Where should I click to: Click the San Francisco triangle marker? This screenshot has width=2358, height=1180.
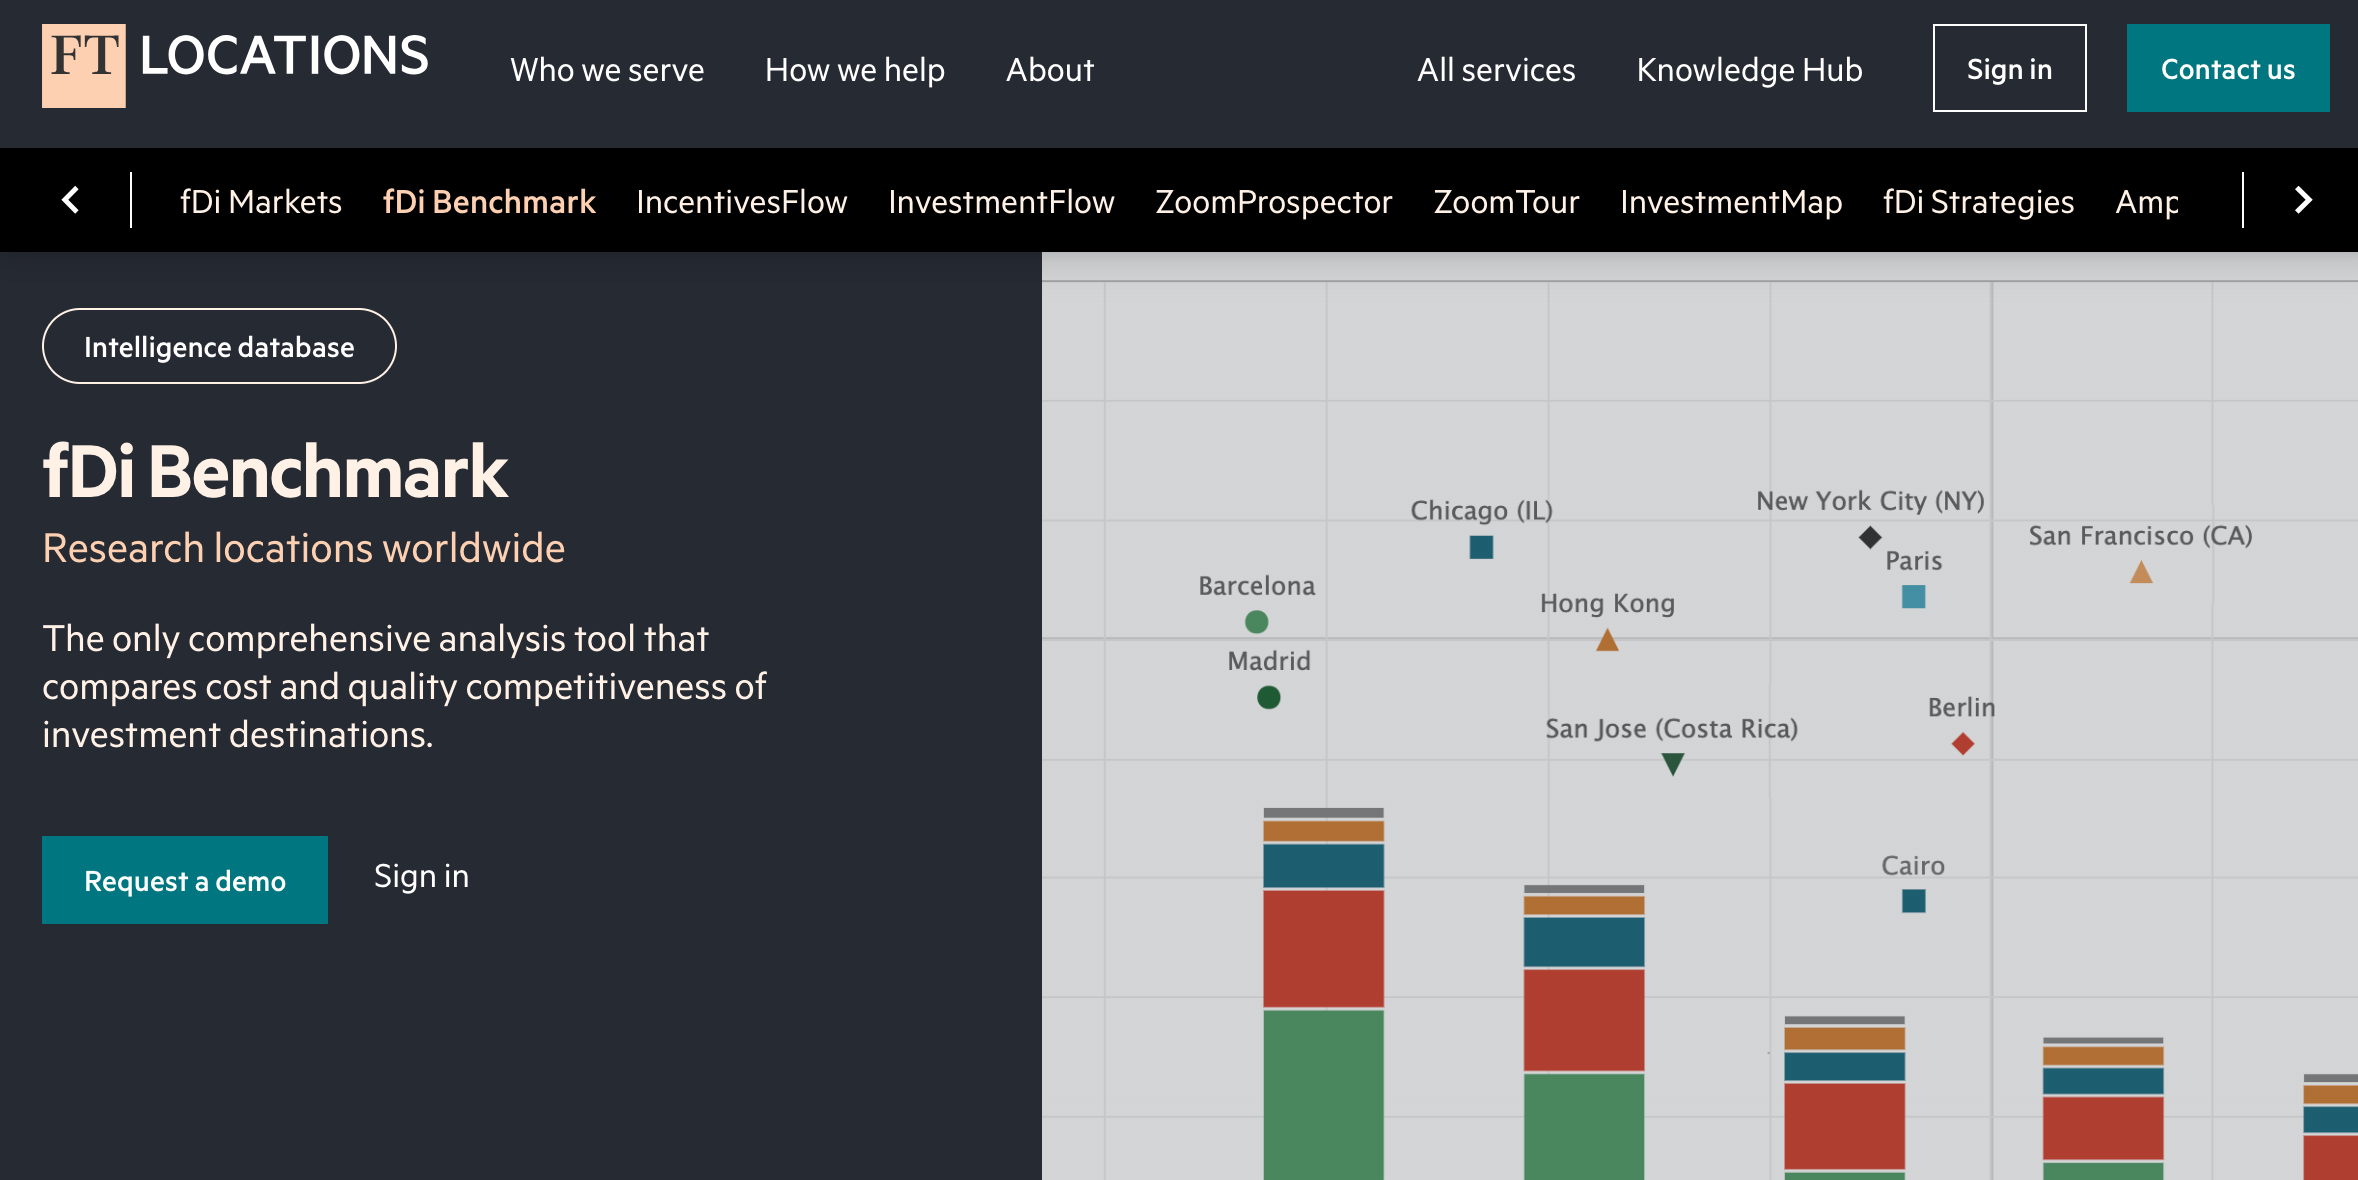pyautogui.click(x=2140, y=573)
